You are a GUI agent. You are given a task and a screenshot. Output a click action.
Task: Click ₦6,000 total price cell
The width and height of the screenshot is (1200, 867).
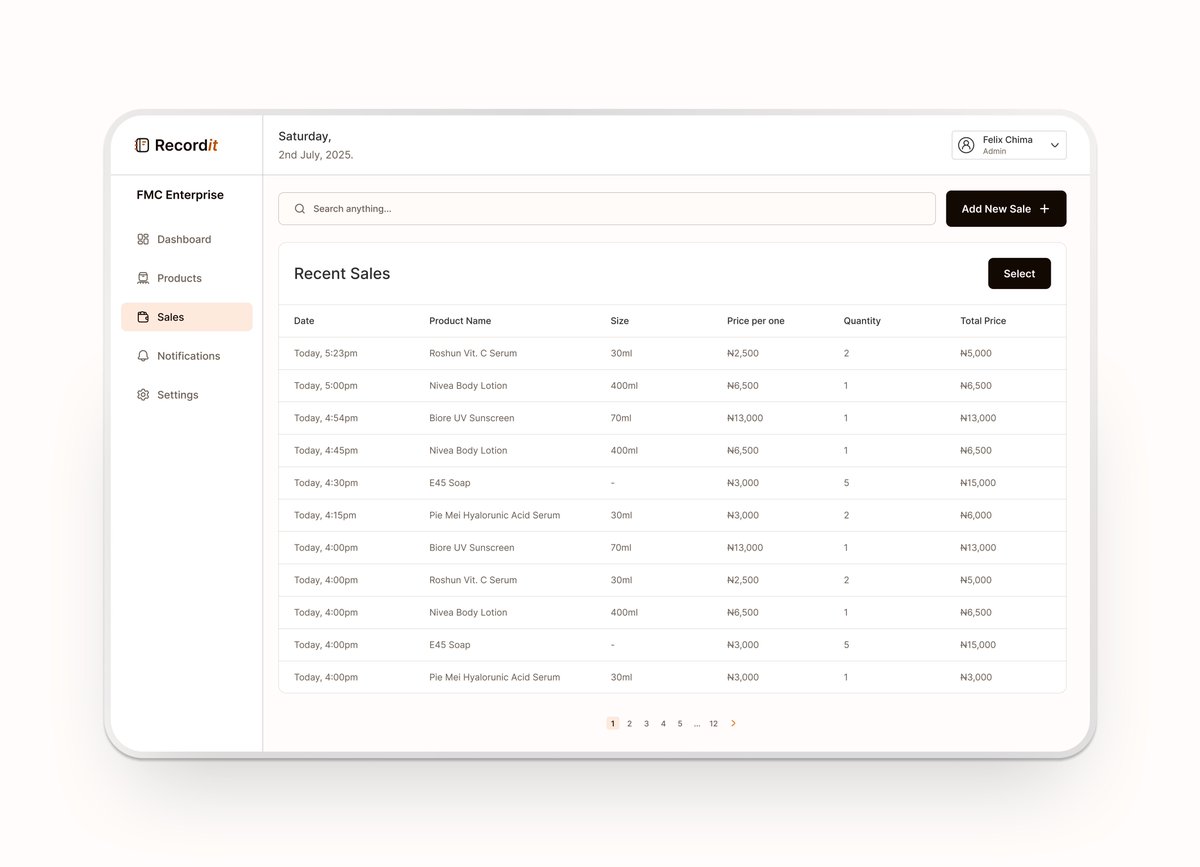tap(976, 515)
